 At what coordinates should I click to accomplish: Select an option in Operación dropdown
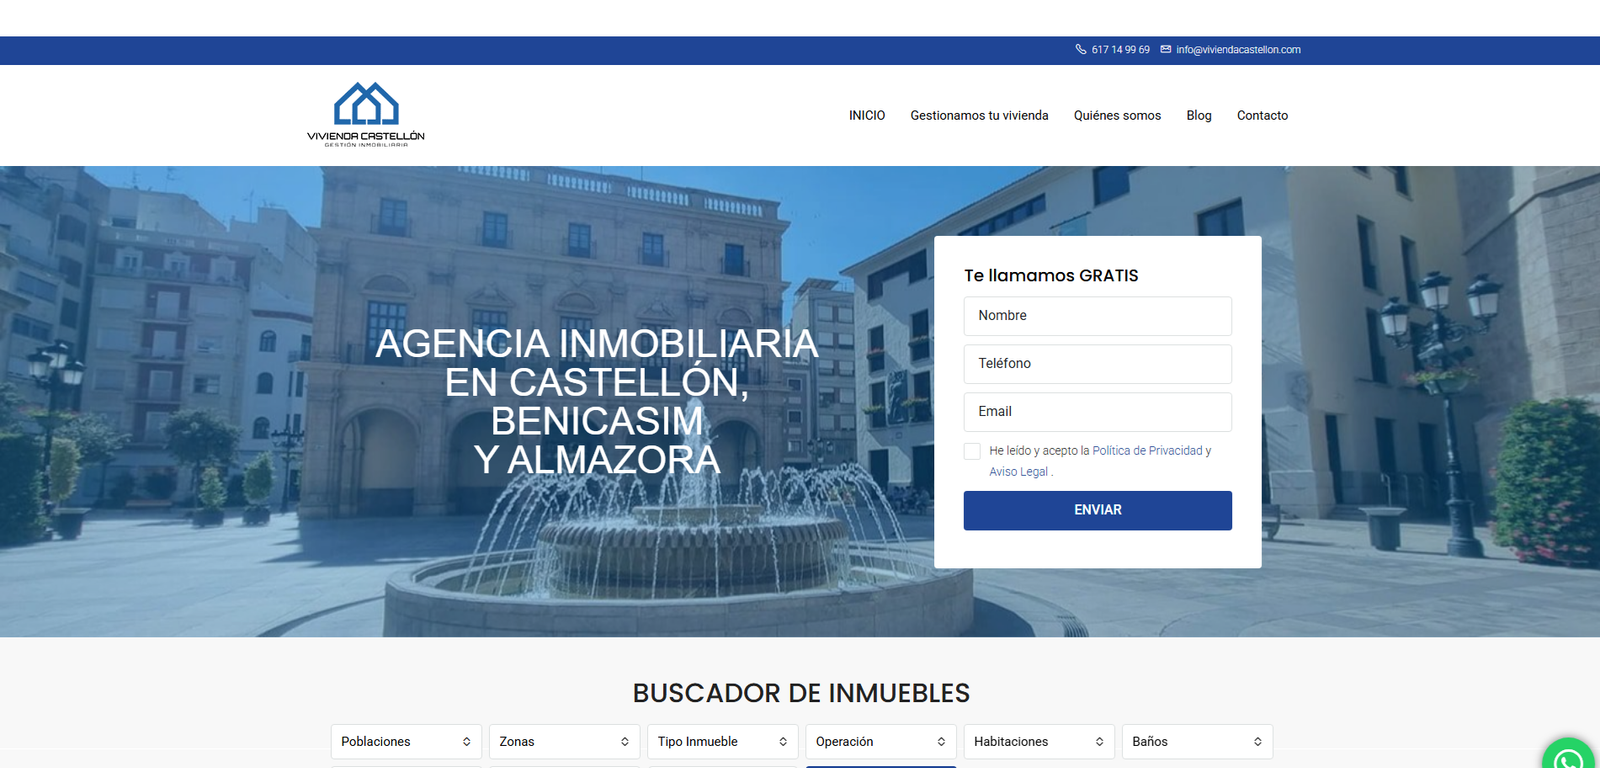pos(880,741)
